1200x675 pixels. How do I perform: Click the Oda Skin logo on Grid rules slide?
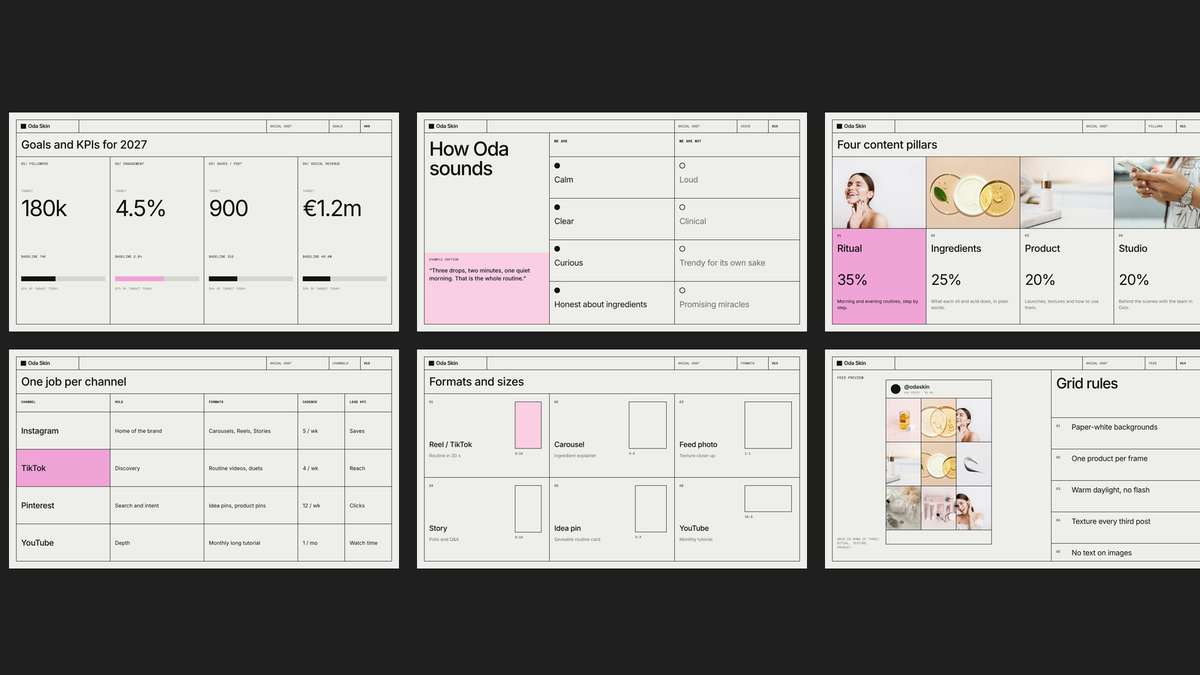click(x=851, y=363)
